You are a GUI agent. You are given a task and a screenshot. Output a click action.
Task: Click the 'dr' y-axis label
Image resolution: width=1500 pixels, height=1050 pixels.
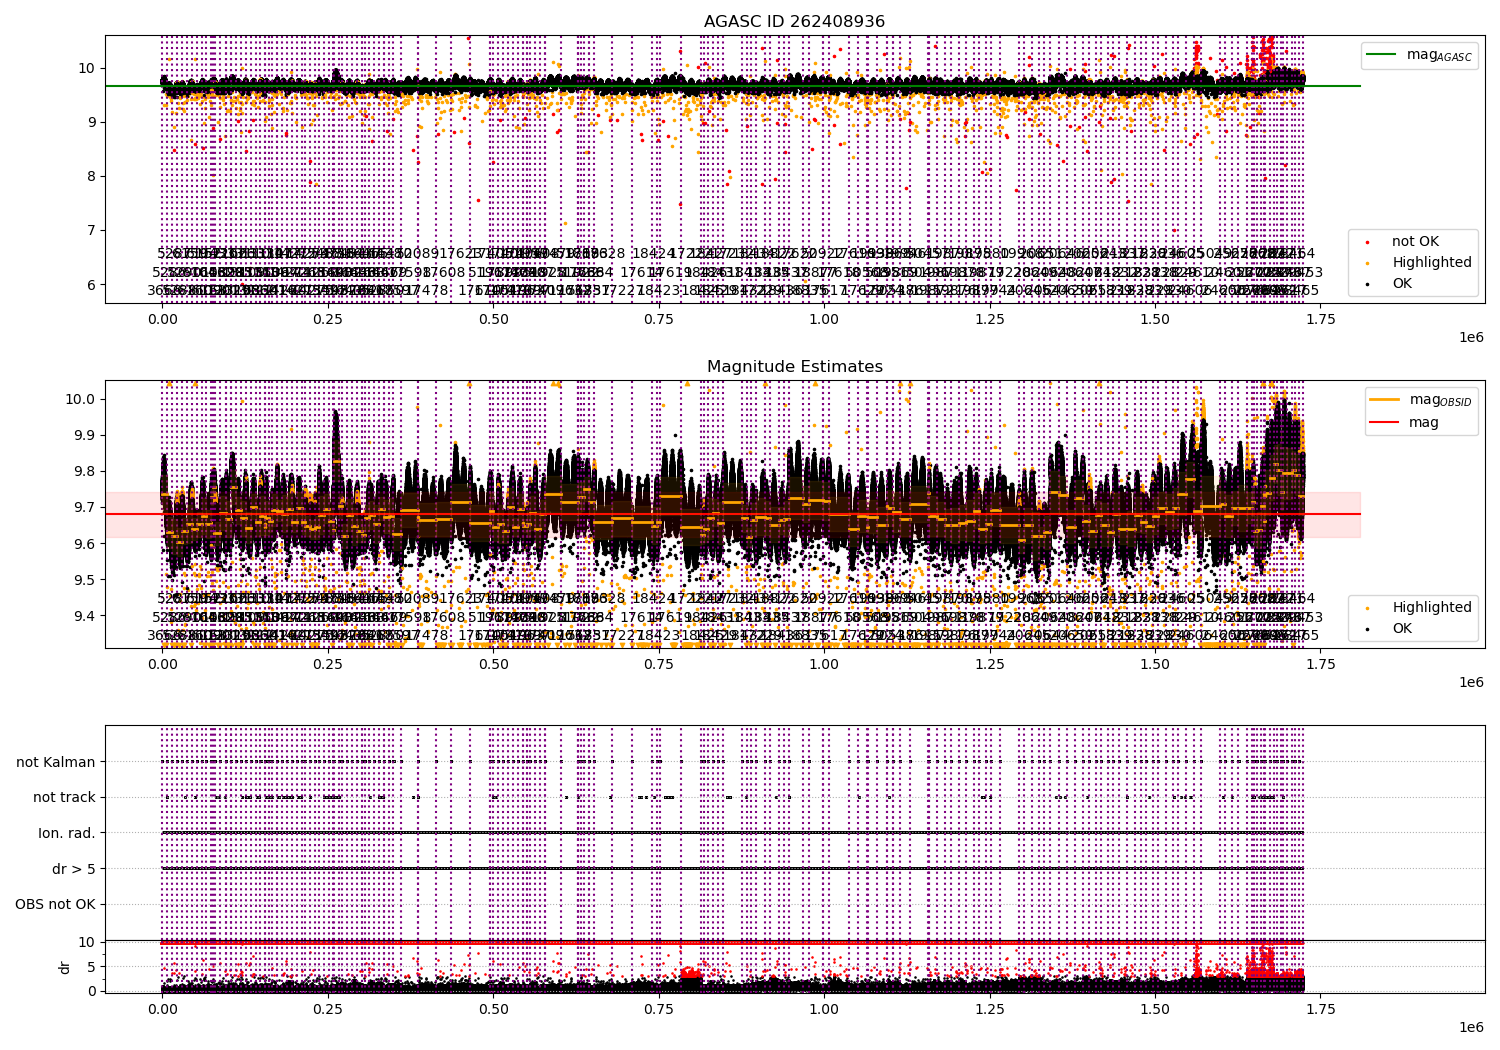click(65, 967)
